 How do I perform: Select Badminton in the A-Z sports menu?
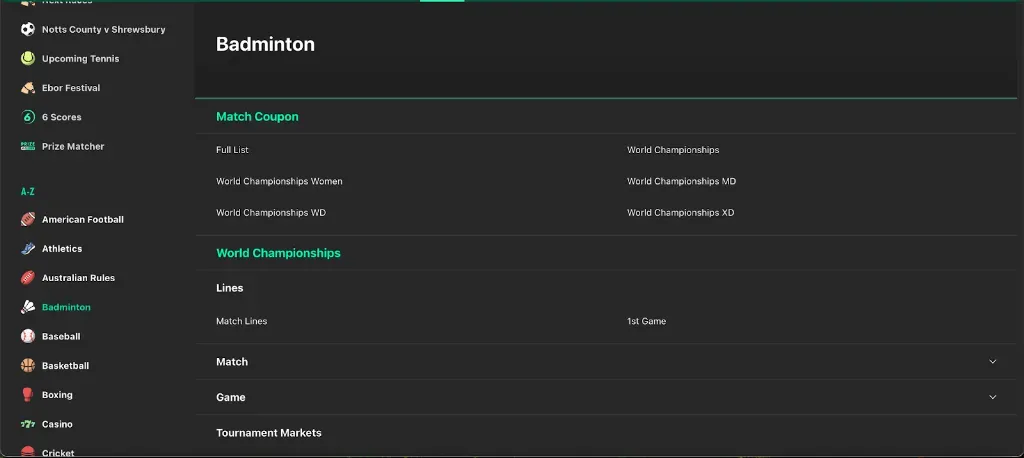coord(66,308)
